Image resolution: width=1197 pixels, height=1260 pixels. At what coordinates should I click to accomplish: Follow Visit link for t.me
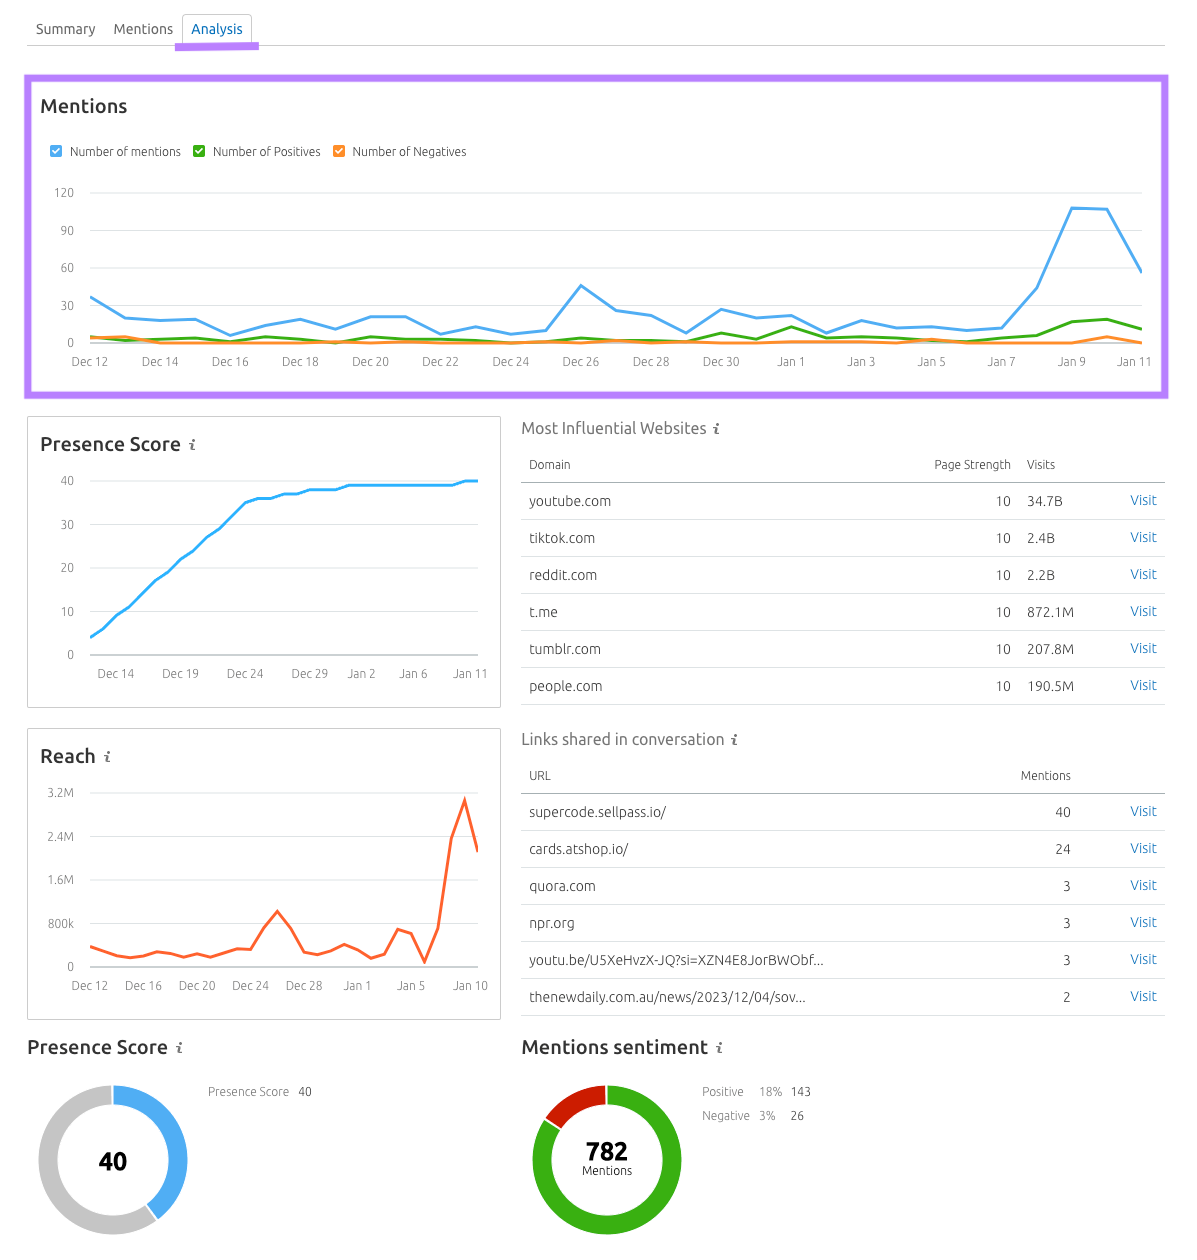[1143, 612]
